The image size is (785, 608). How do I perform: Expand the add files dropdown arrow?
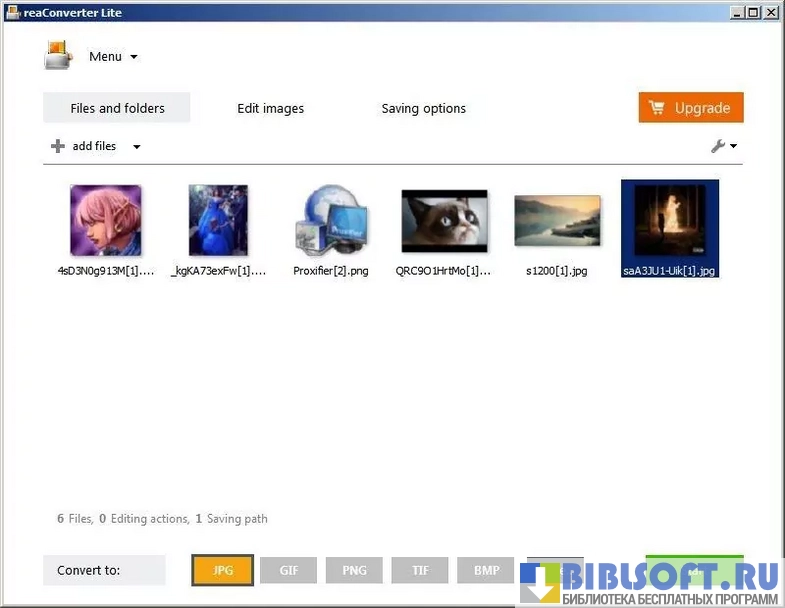[x=137, y=147]
